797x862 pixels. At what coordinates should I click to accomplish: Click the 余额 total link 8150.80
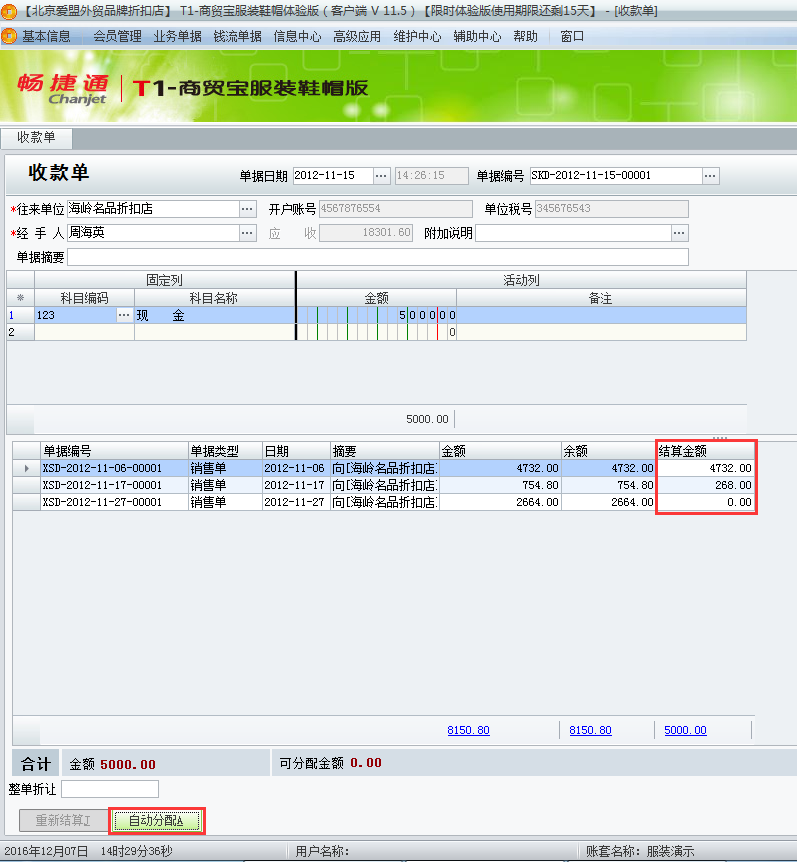click(x=590, y=730)
